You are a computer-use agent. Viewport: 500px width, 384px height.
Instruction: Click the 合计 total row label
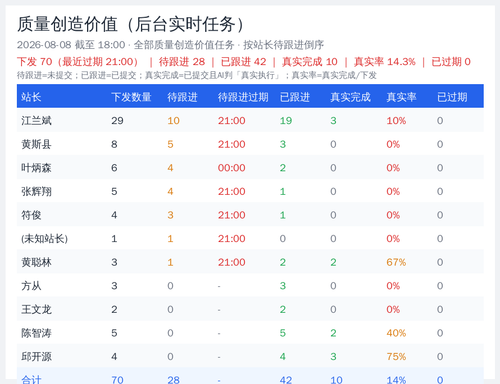point(31,380)
